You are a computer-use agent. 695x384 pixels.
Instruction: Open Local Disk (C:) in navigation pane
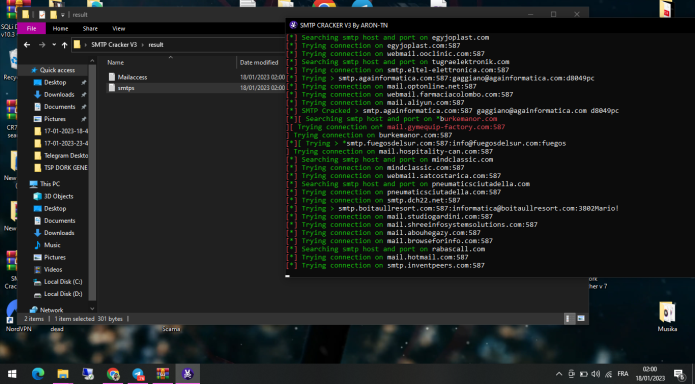coord(62,282)
